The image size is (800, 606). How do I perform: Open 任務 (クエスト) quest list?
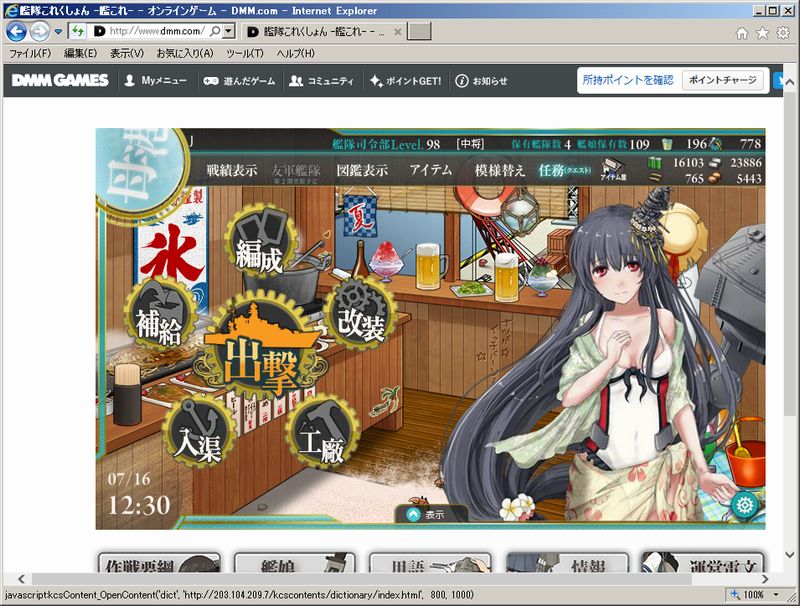coord(565,170)
